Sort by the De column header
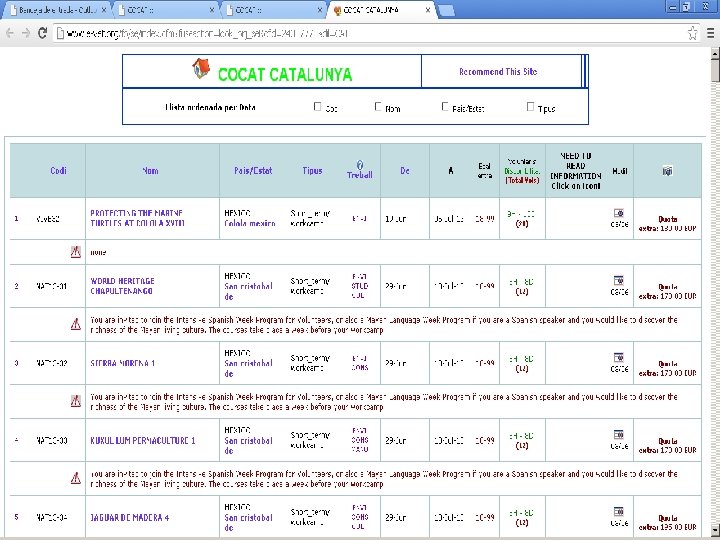The image size is (720, 540). tap(405, 171)
